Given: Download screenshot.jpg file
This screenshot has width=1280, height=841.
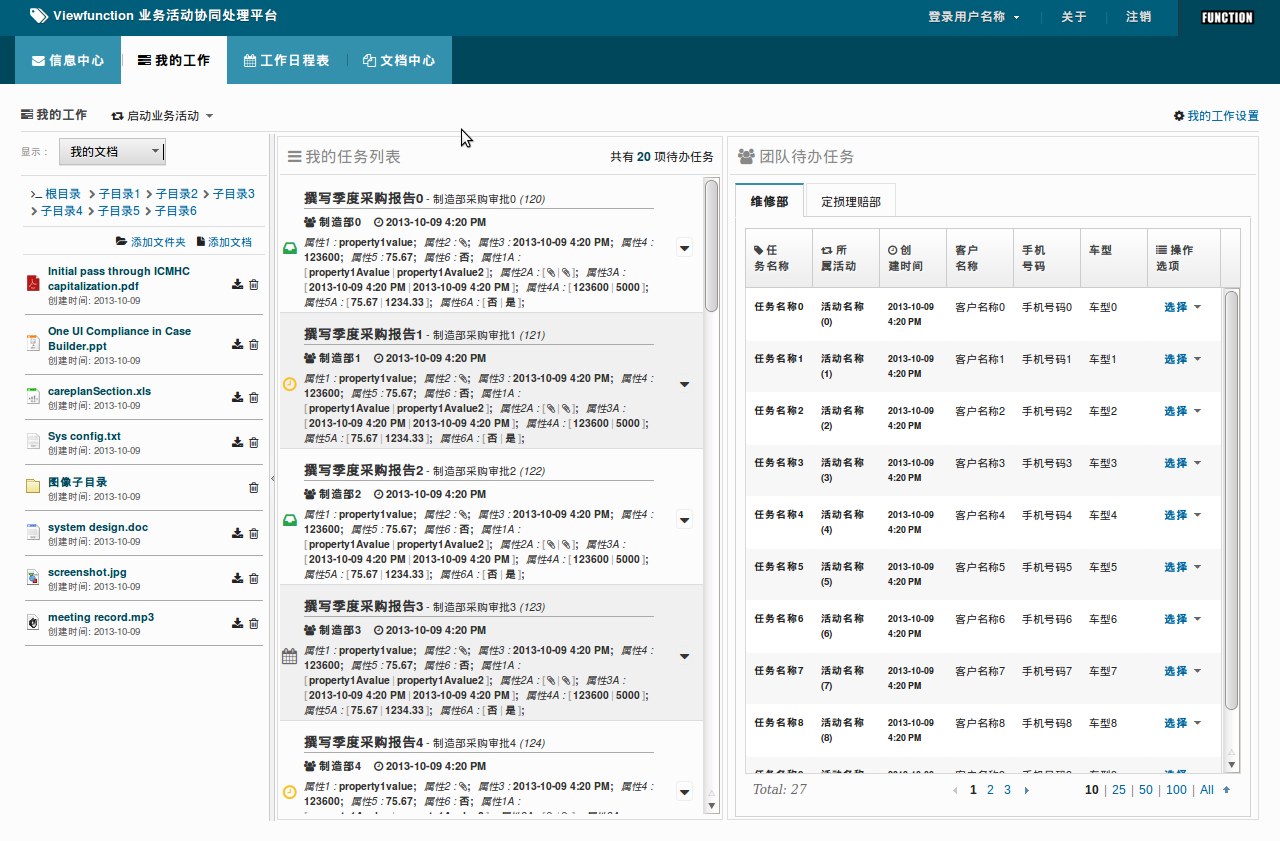Looking at the screenshot, I should pyautogui.click(x=237, y=578).
